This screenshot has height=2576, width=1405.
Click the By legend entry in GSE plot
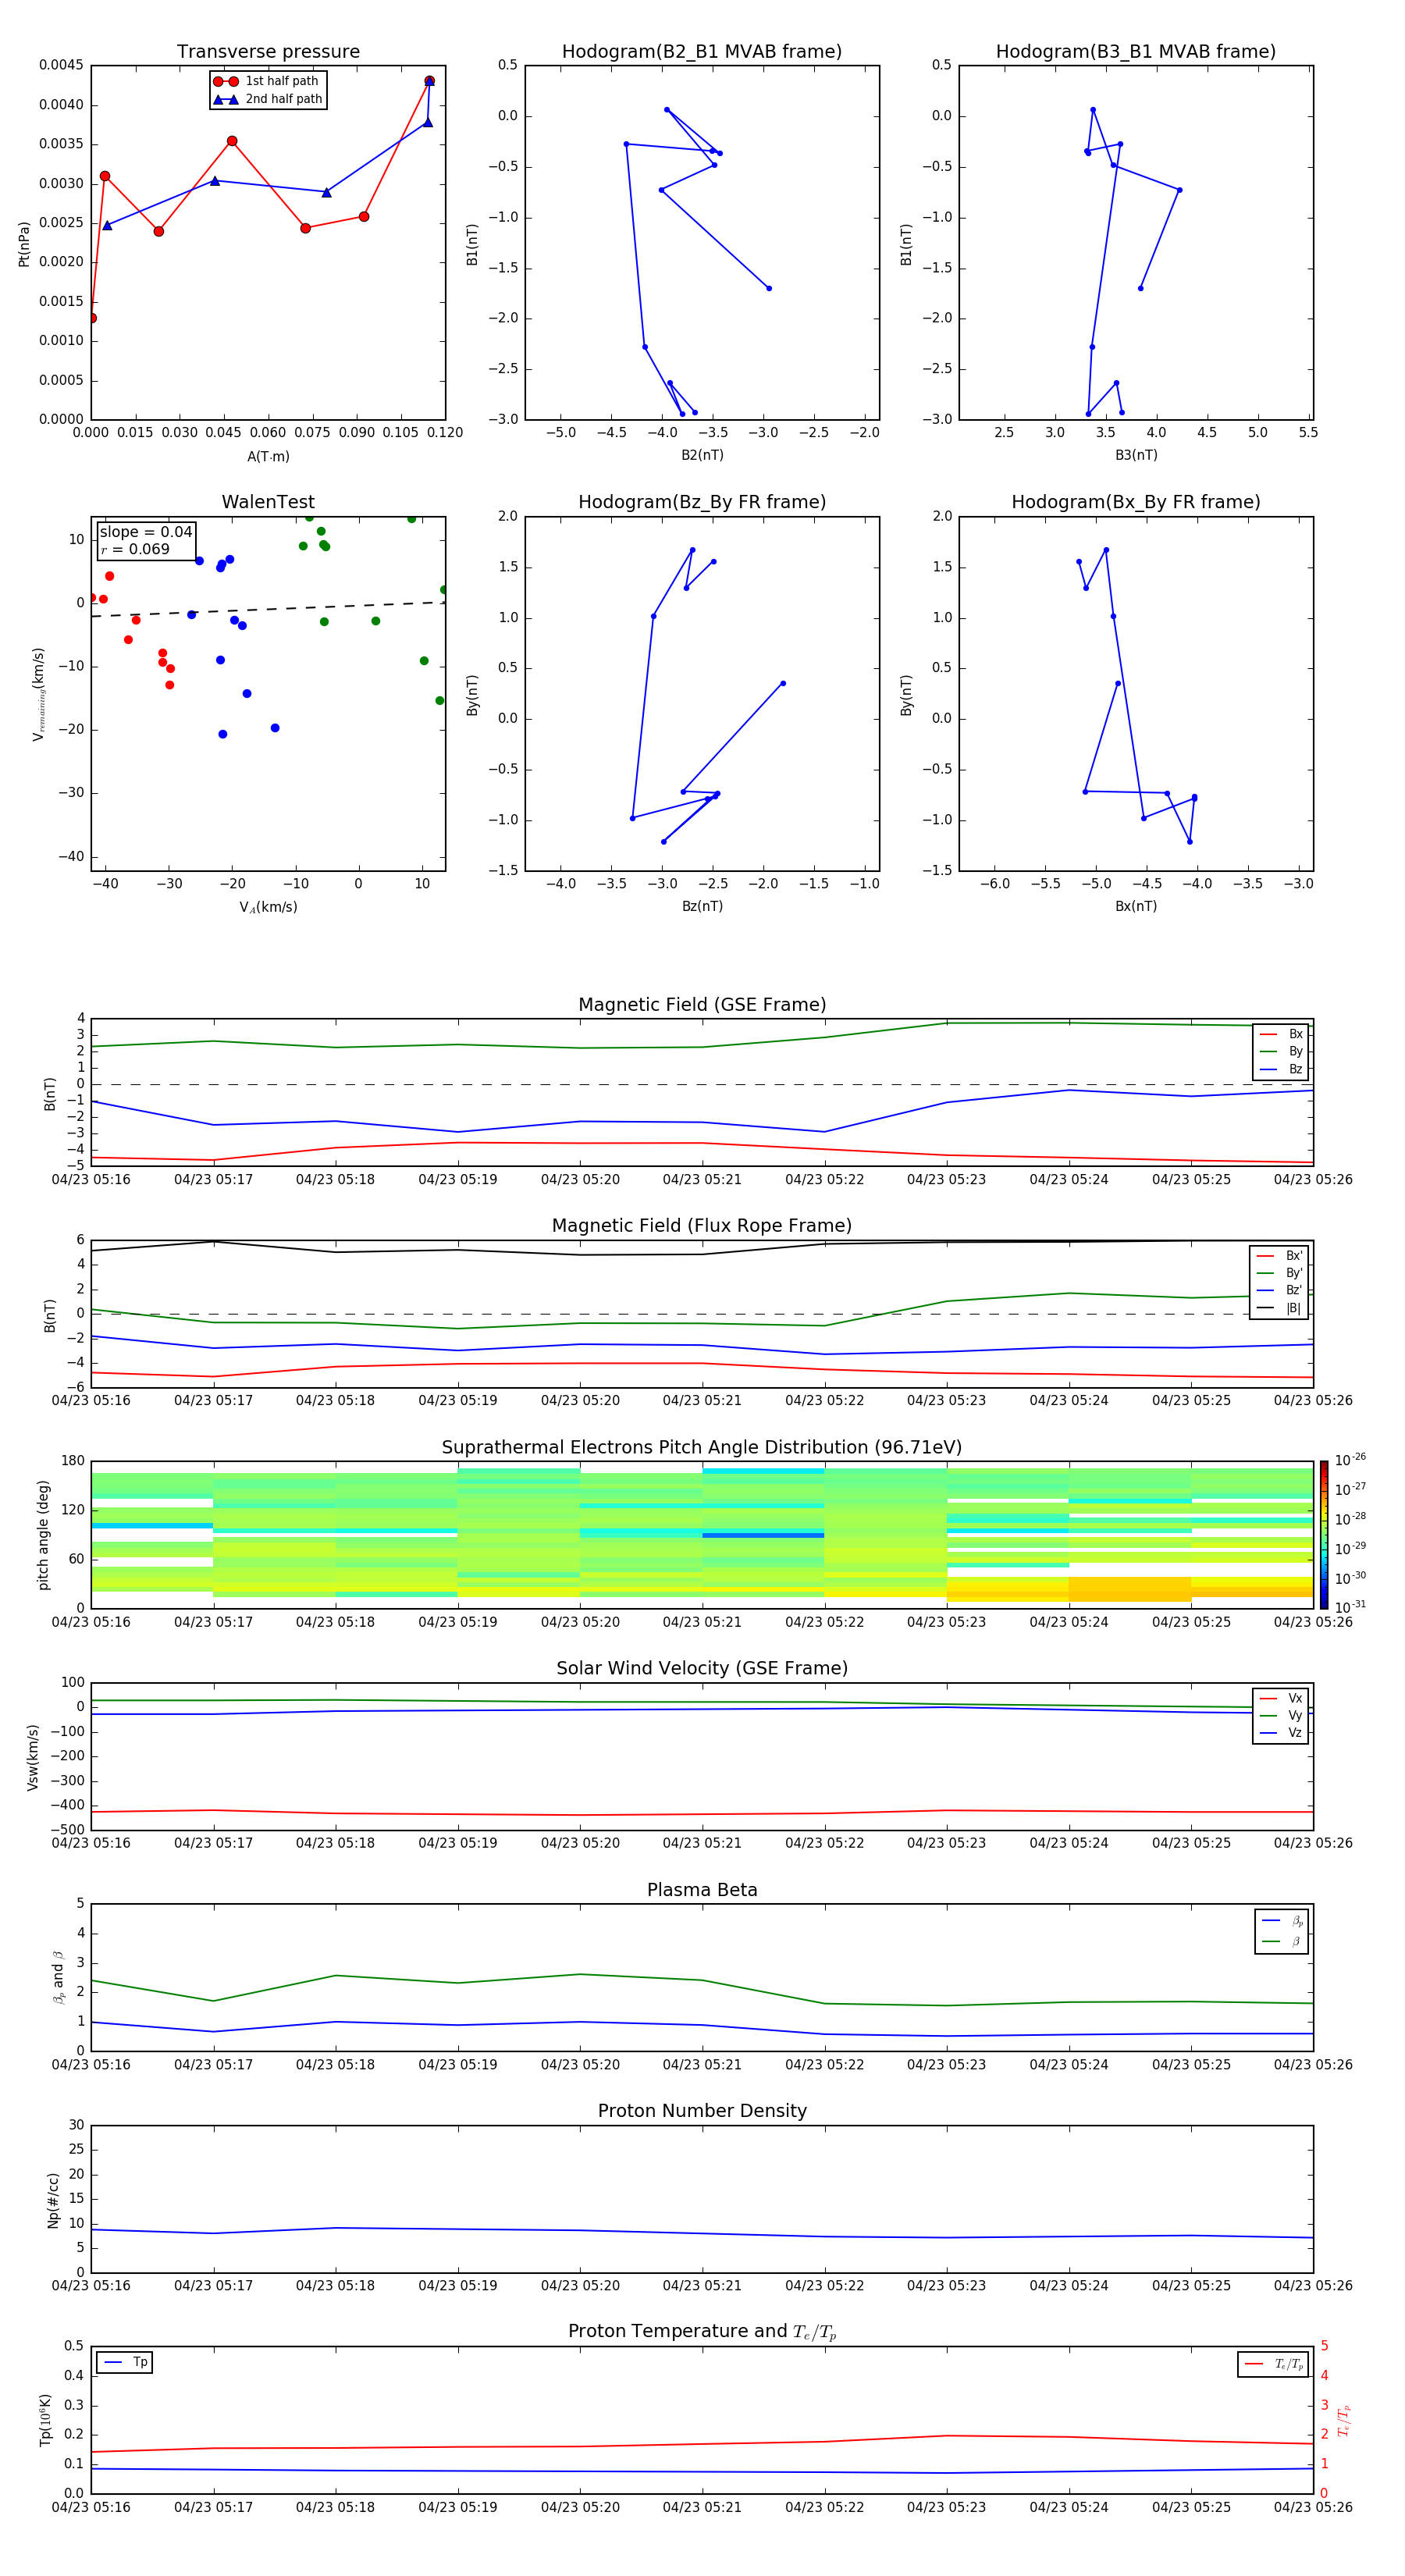1282,1051
